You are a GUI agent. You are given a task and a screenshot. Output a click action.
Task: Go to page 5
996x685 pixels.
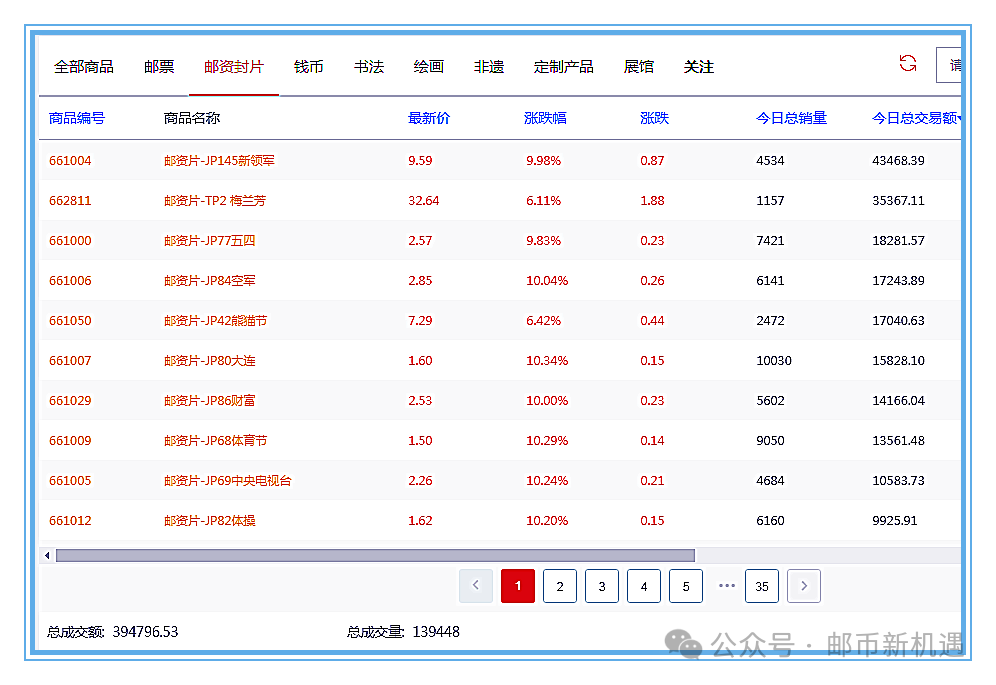click(686, 586)
